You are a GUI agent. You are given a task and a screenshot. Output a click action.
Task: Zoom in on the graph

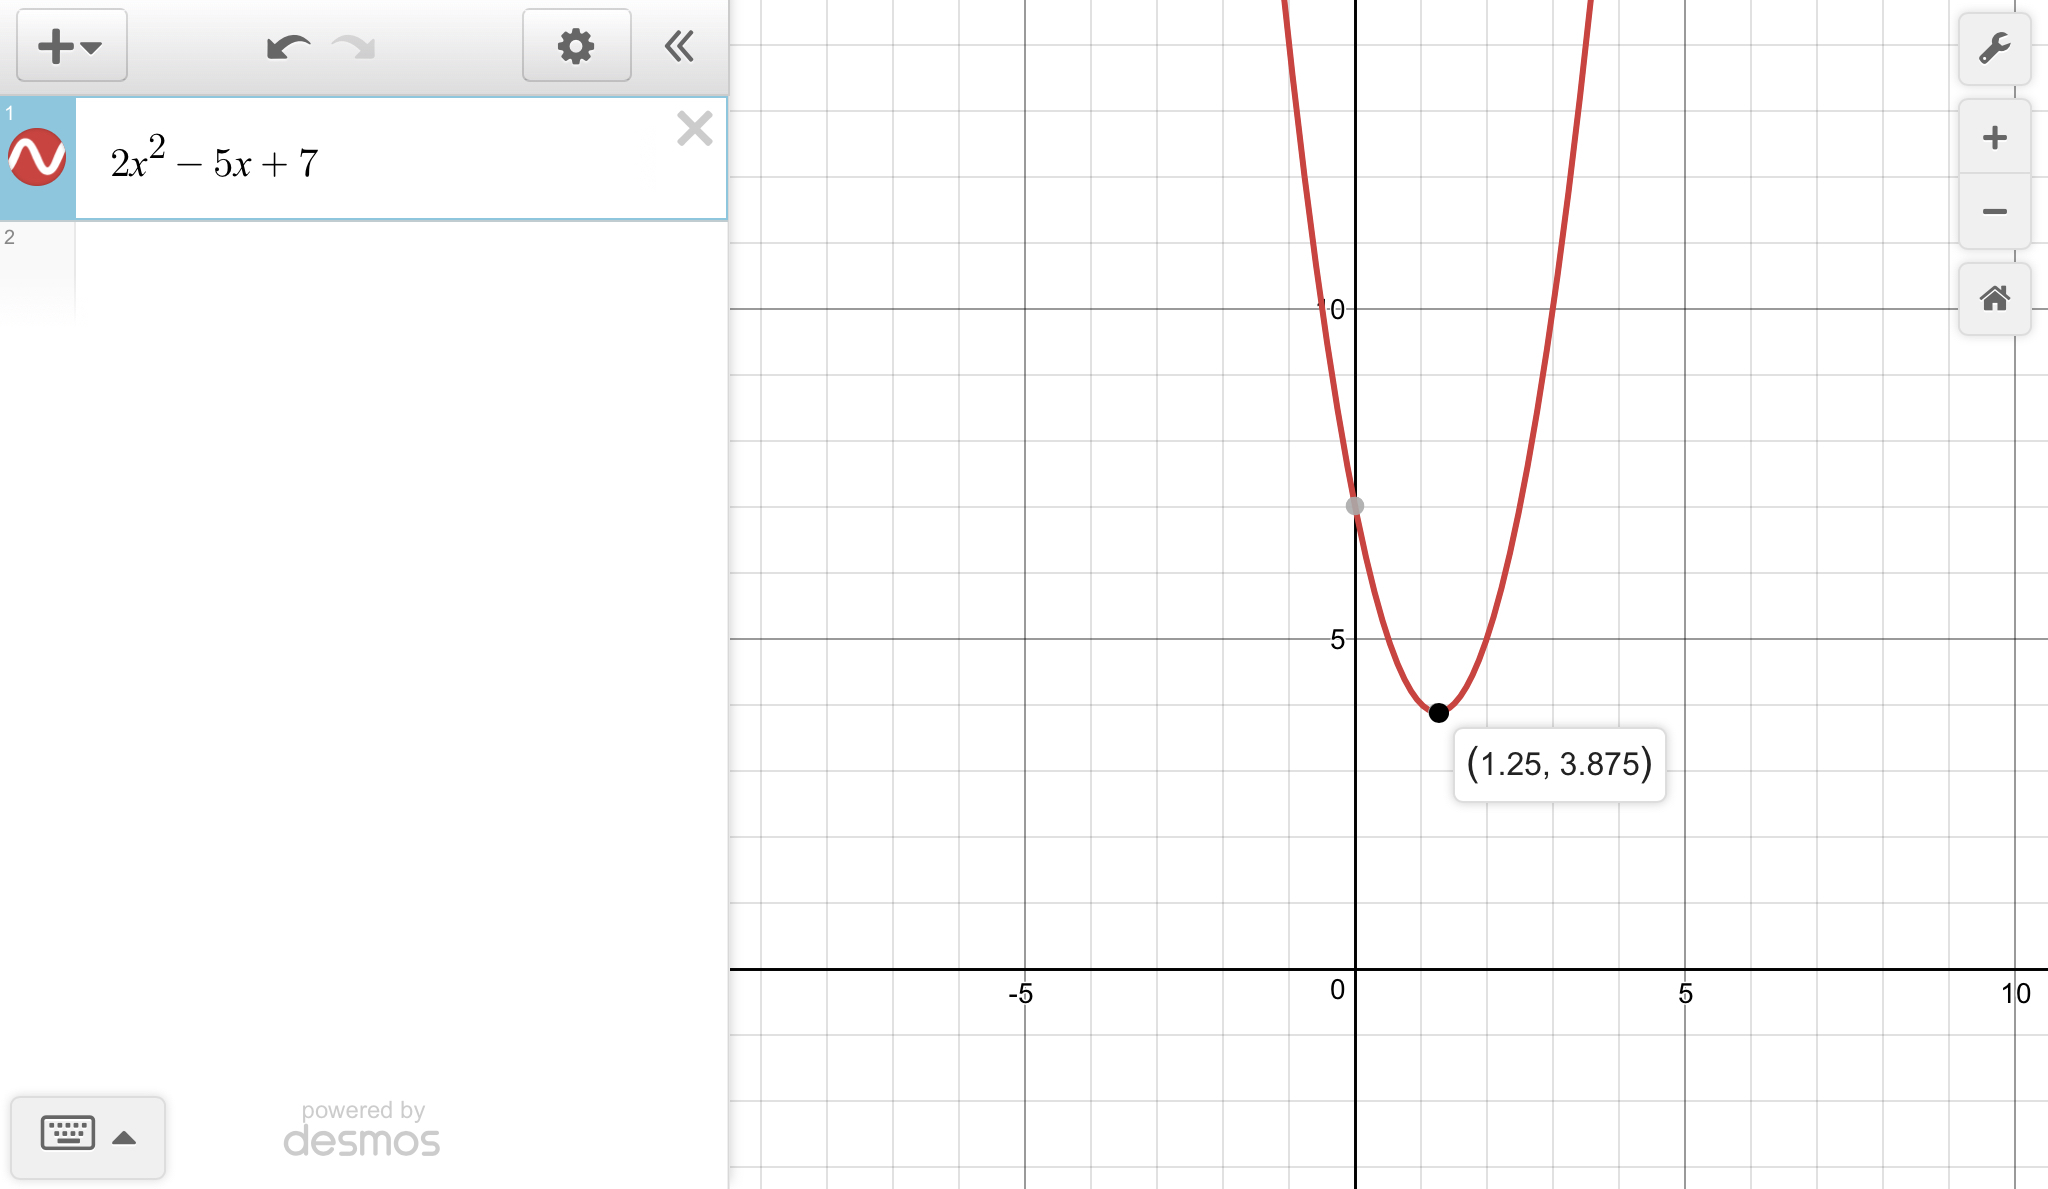(x=1994, y=138)
